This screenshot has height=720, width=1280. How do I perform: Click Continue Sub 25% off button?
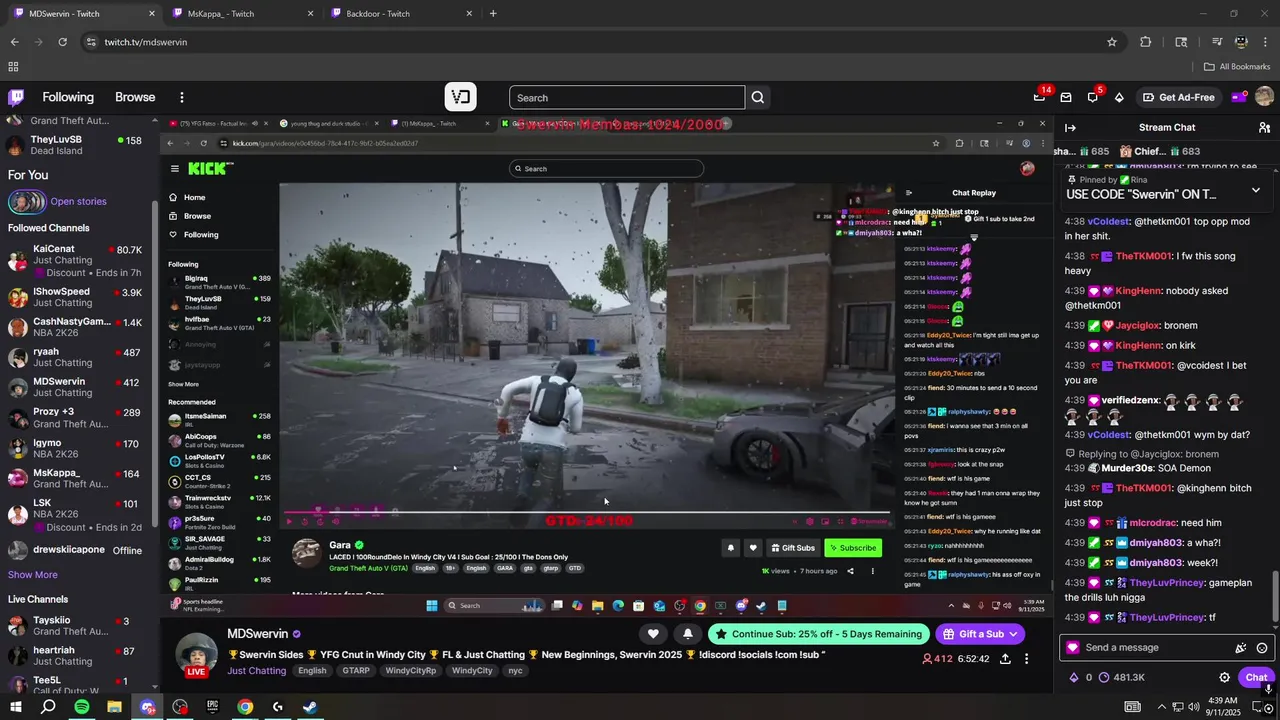click(818, 634)
